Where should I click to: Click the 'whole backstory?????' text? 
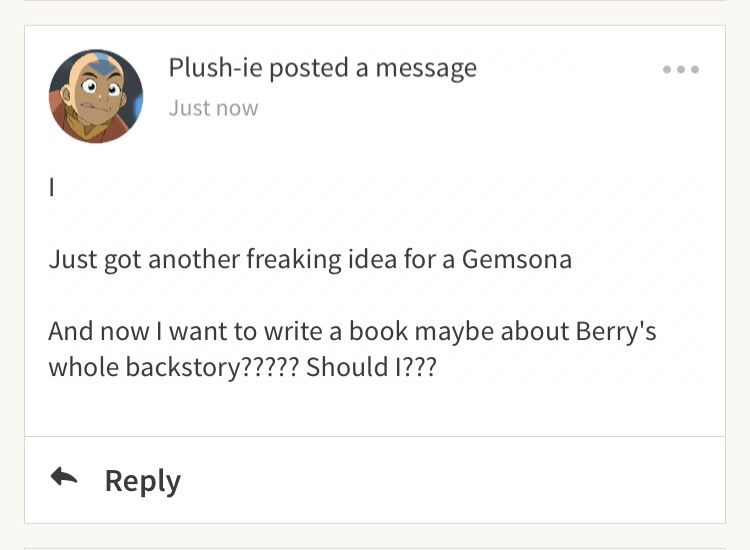pos(174,367)
